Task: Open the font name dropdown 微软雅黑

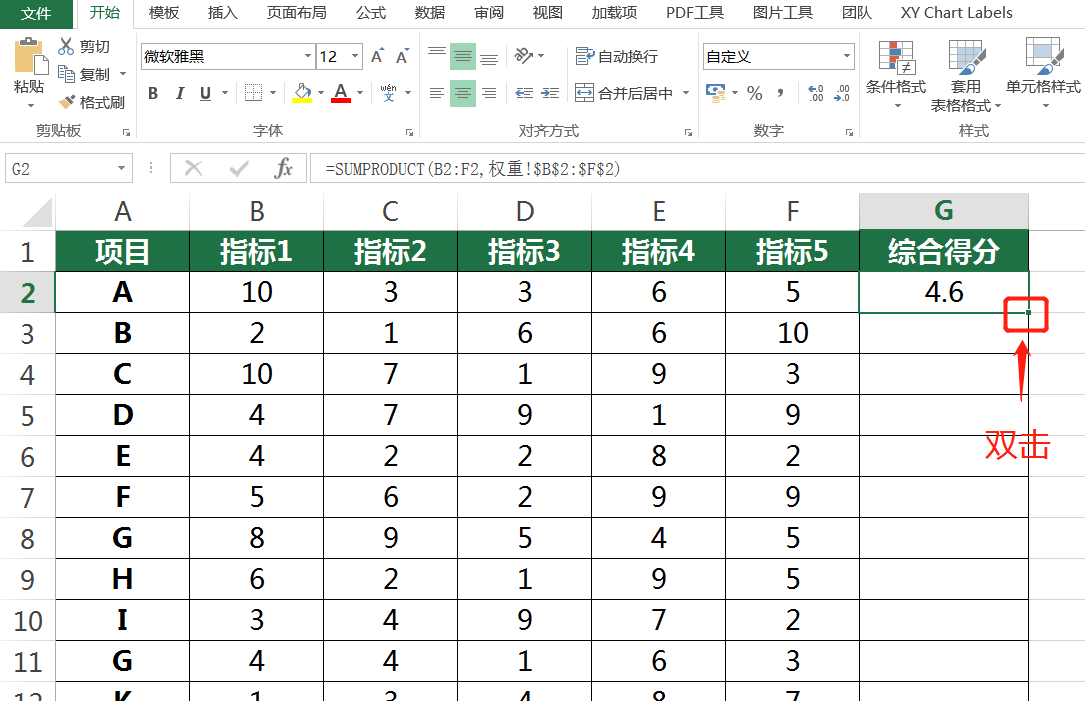Action: click(x=307, y=57)
